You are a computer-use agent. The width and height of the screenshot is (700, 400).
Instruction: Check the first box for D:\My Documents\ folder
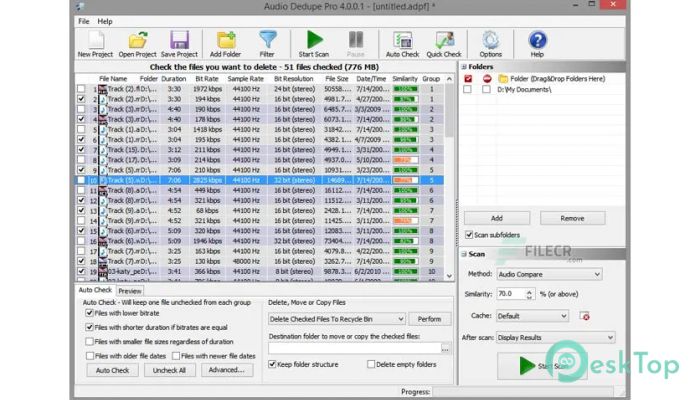[467, 89]
